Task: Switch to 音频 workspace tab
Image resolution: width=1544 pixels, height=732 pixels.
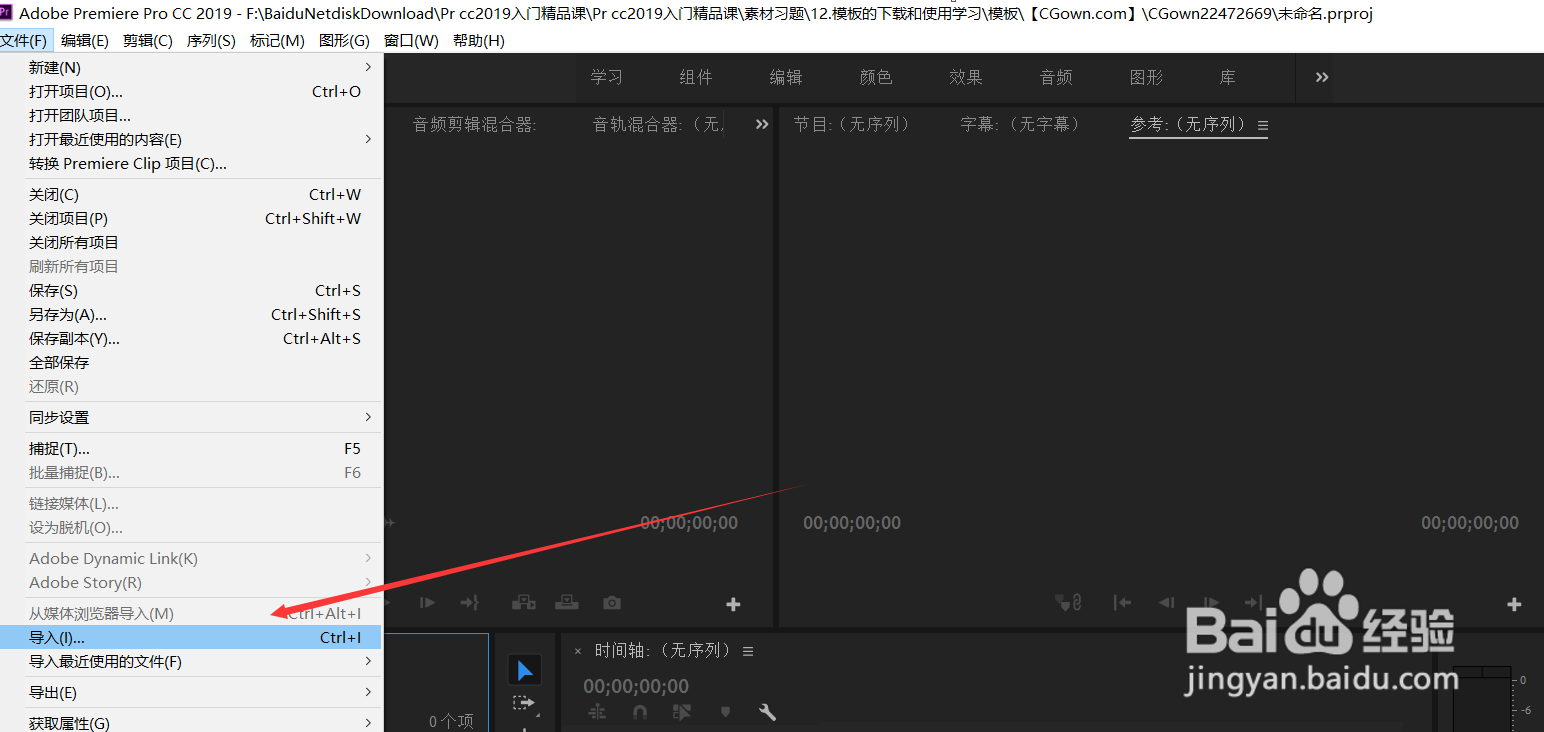Action: coord(1056,77)
